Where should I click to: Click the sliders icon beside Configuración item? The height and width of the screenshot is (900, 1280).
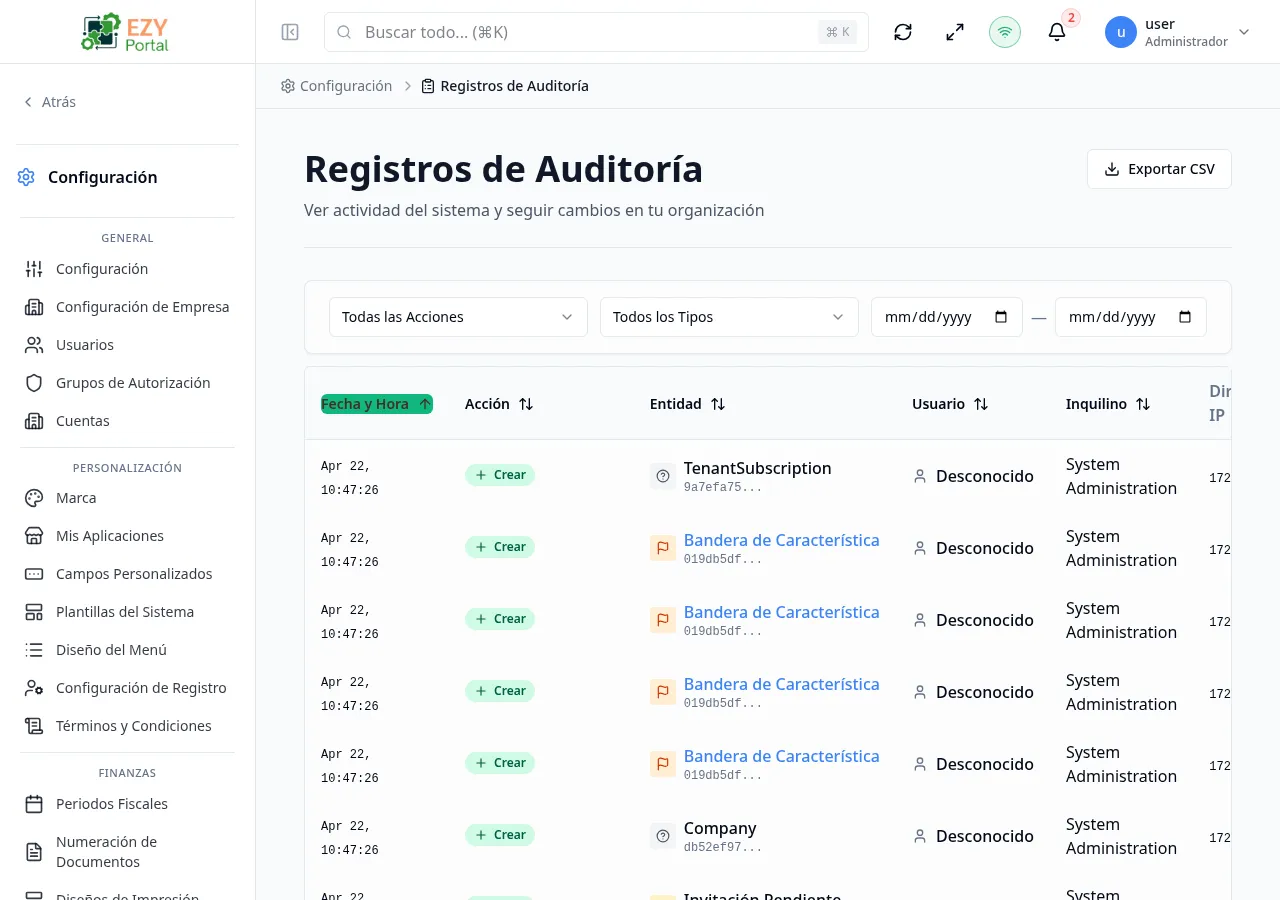tap(34, 269)
